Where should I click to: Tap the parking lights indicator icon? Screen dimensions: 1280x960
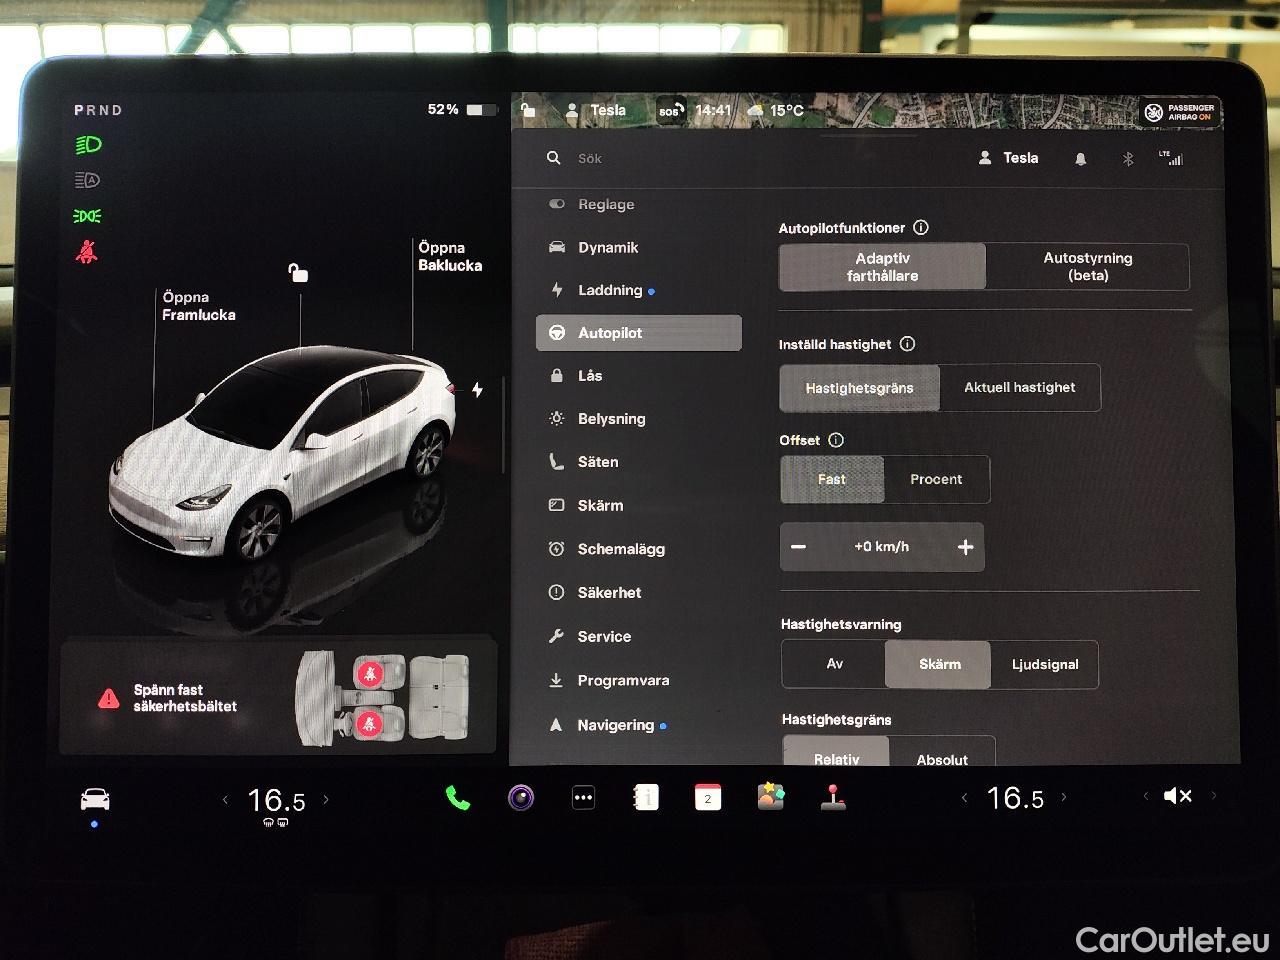click(x=88, y=216)
